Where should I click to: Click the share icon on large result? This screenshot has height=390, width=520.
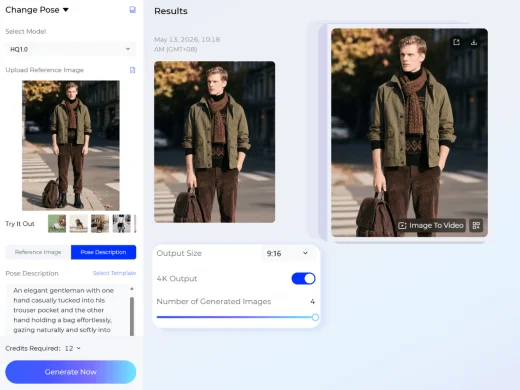[456, 42]
